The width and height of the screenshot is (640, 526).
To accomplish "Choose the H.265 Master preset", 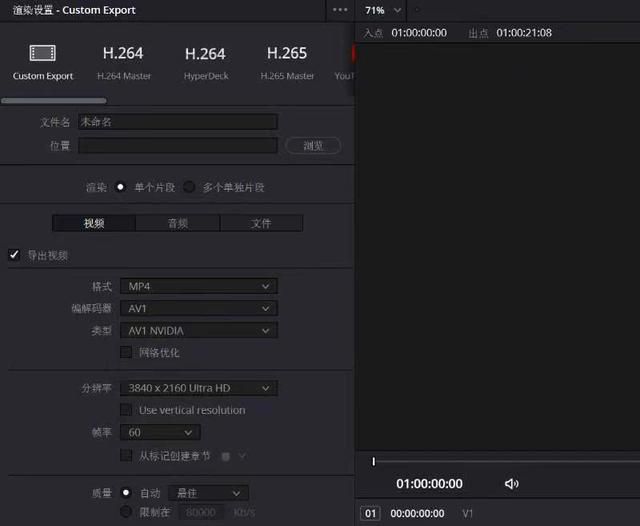I will pos(287,62).
